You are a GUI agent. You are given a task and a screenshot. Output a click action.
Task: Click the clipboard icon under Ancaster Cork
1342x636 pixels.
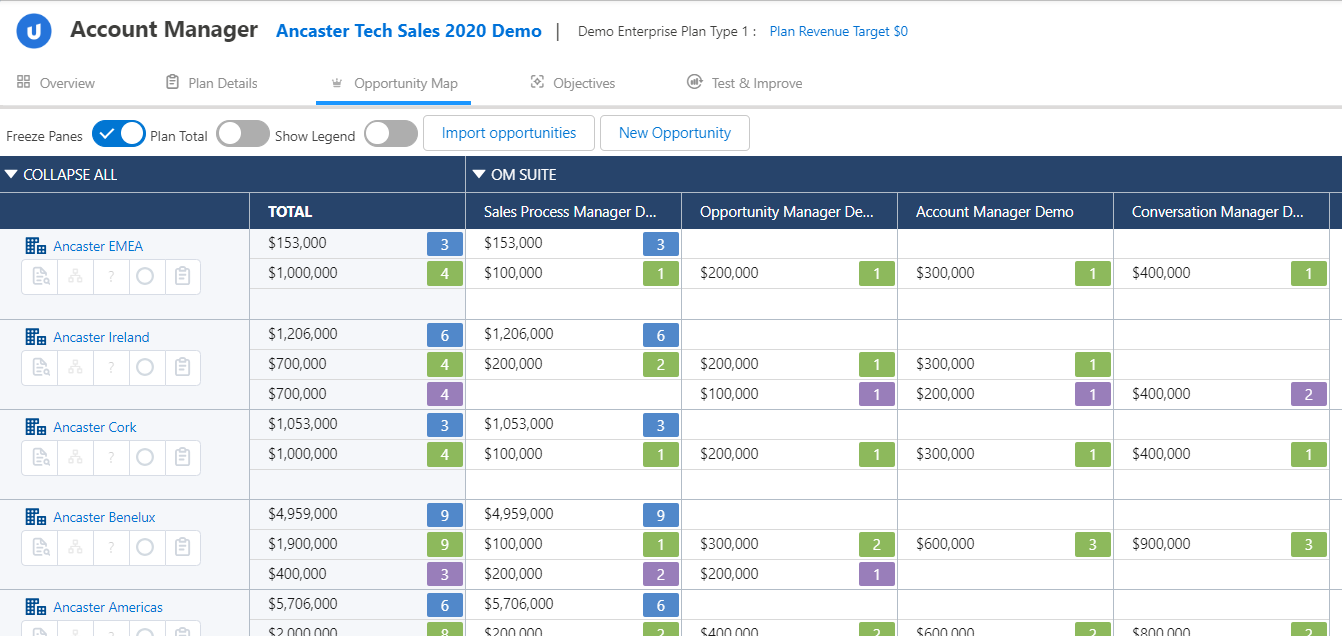182,458
